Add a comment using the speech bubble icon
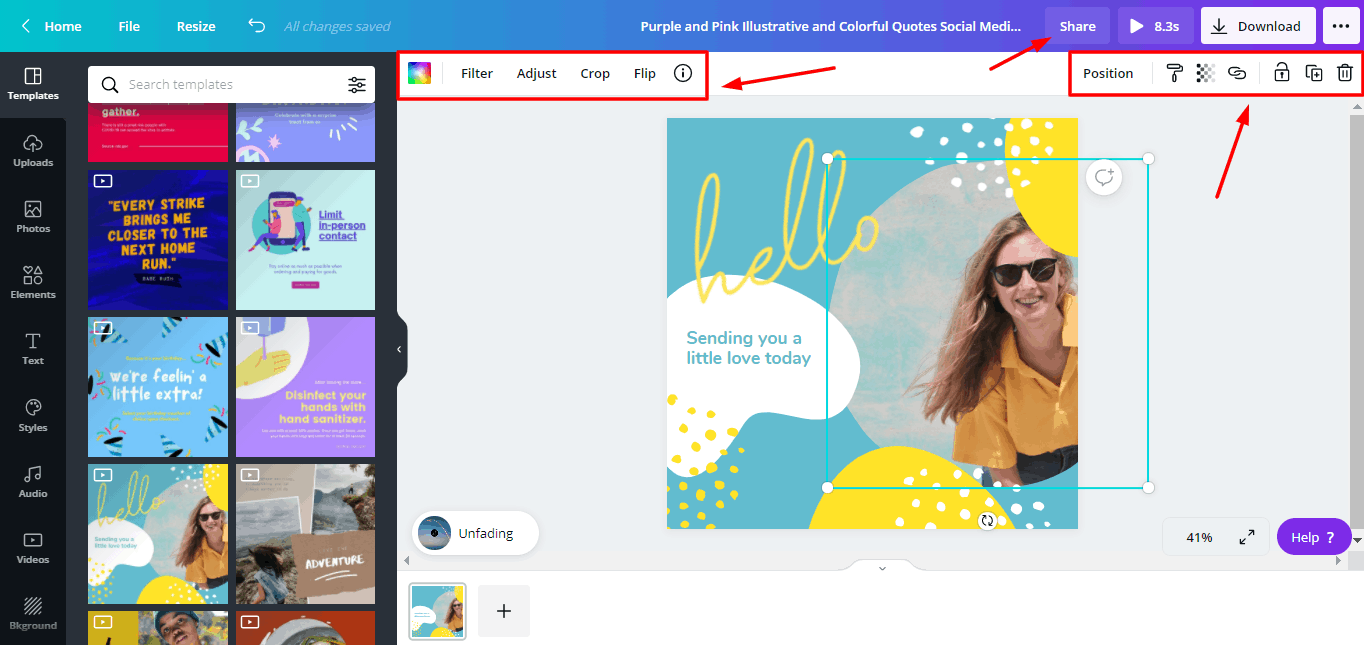The image size is (1364, 645). coord(1104,178)
